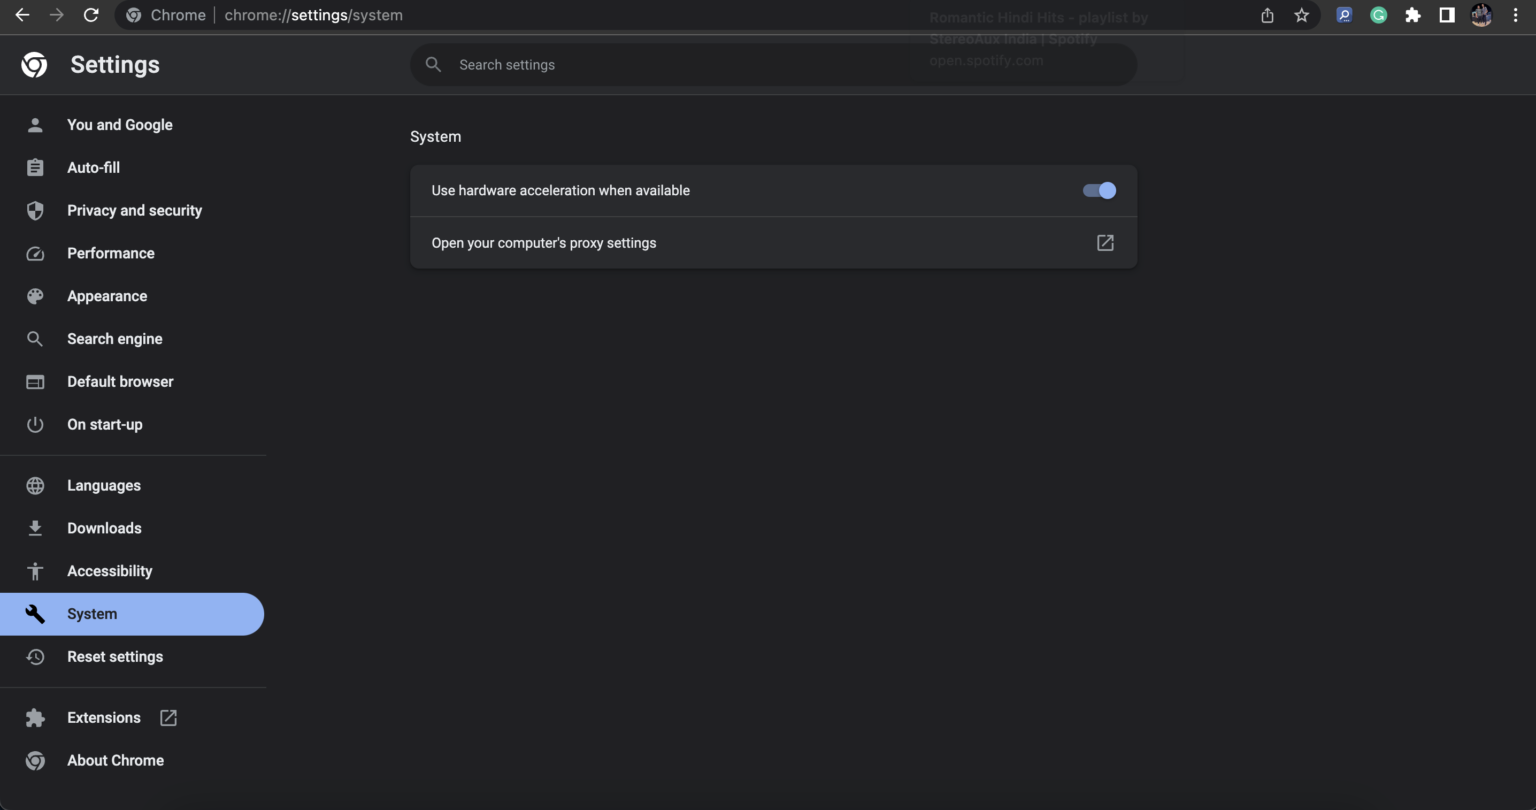Open the Extensions puzzle-piece icon in toolbar
Screen dimensions: 1536x810
1413,15
